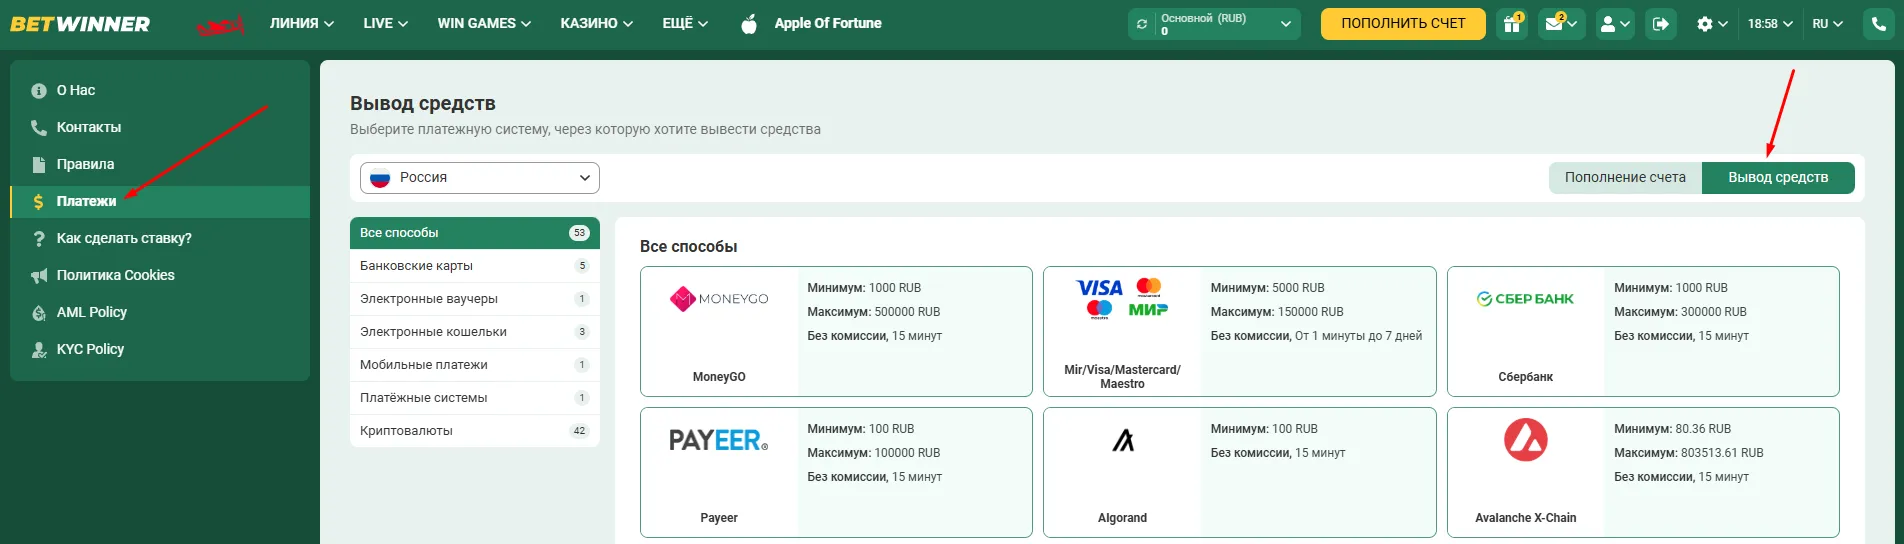Open the KYC Policy page
The width and height of the screenshot is (1904, 544).
[160, 350]
